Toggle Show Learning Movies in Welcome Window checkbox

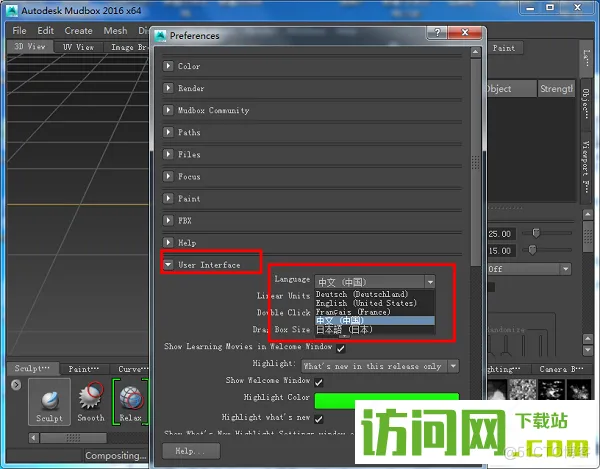pos(341,348)
